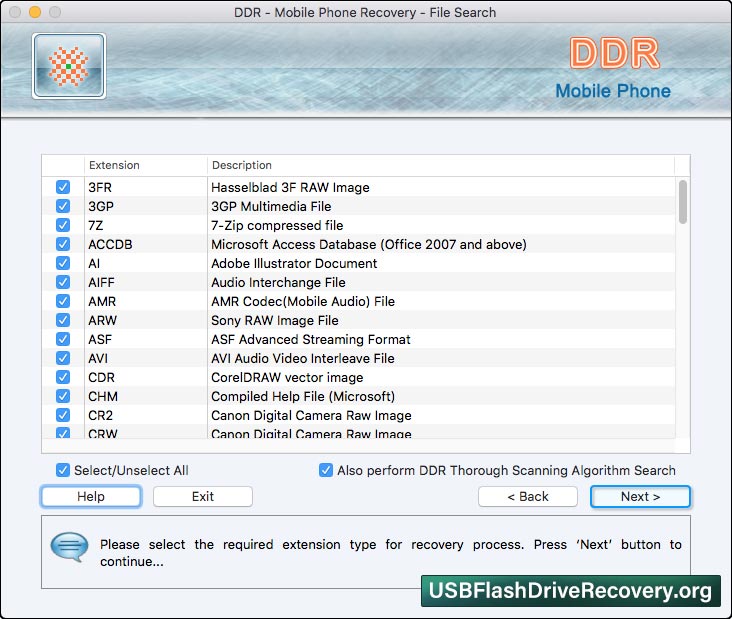732x619 pixels.
Task: Click the Next button
Action: coord(640,496)
